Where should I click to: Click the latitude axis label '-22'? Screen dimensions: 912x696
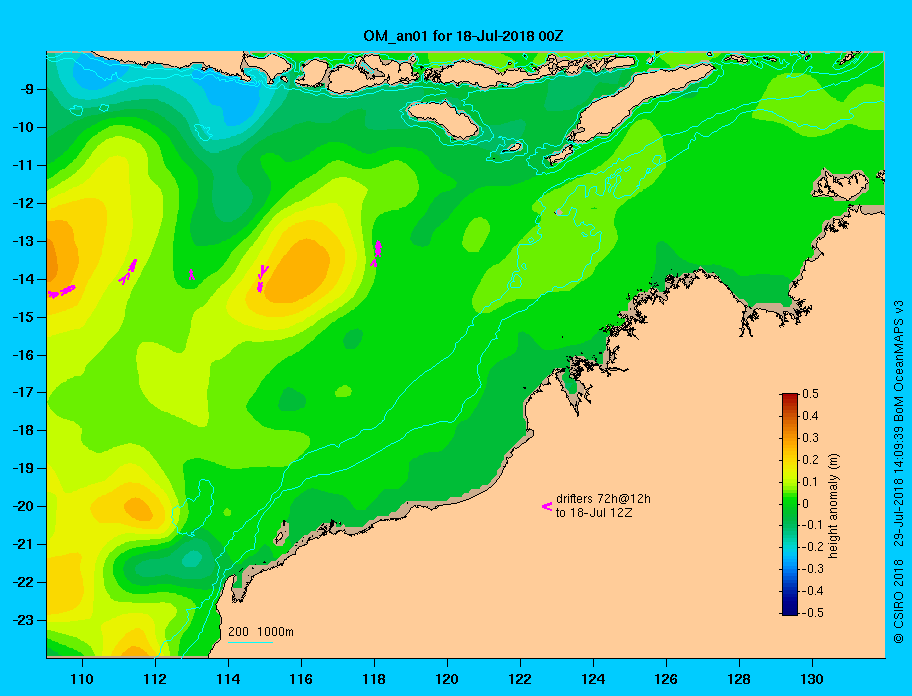pos(22,583)
